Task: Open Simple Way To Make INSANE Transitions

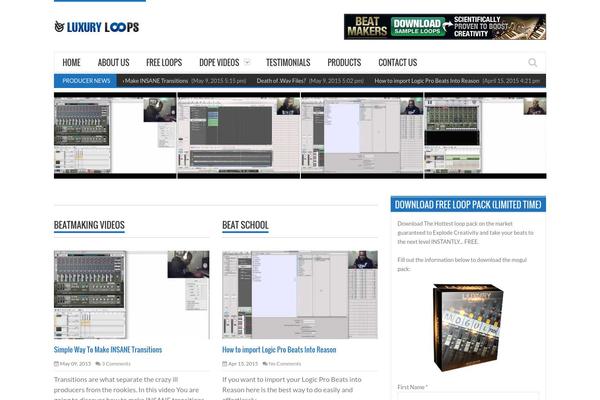Action: coord(108,349)
